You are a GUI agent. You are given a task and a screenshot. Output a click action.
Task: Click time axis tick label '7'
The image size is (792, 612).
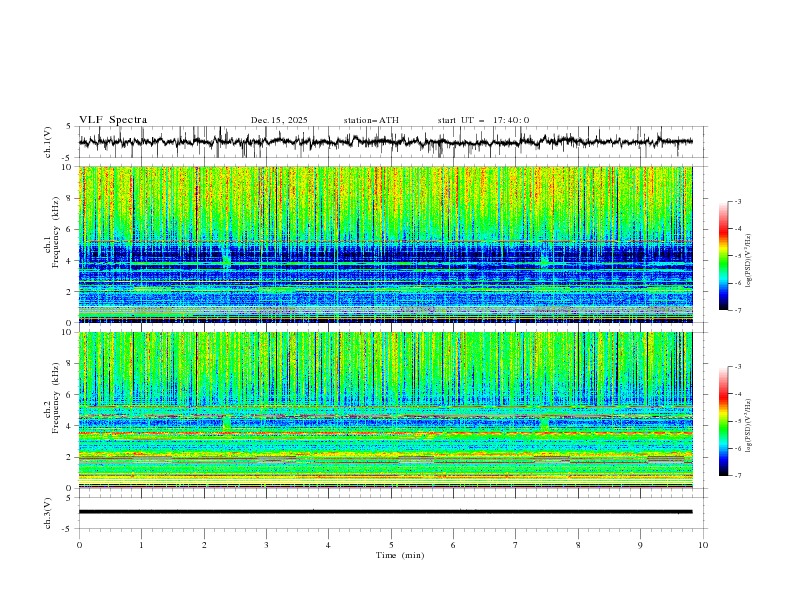point(516,545)
